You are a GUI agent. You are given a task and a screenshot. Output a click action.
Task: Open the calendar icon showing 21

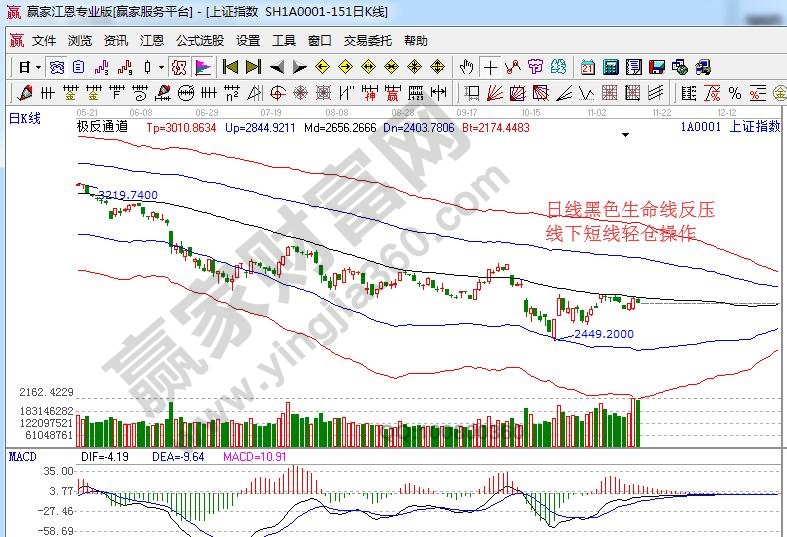pyautogui.click(x=587, y=68)
